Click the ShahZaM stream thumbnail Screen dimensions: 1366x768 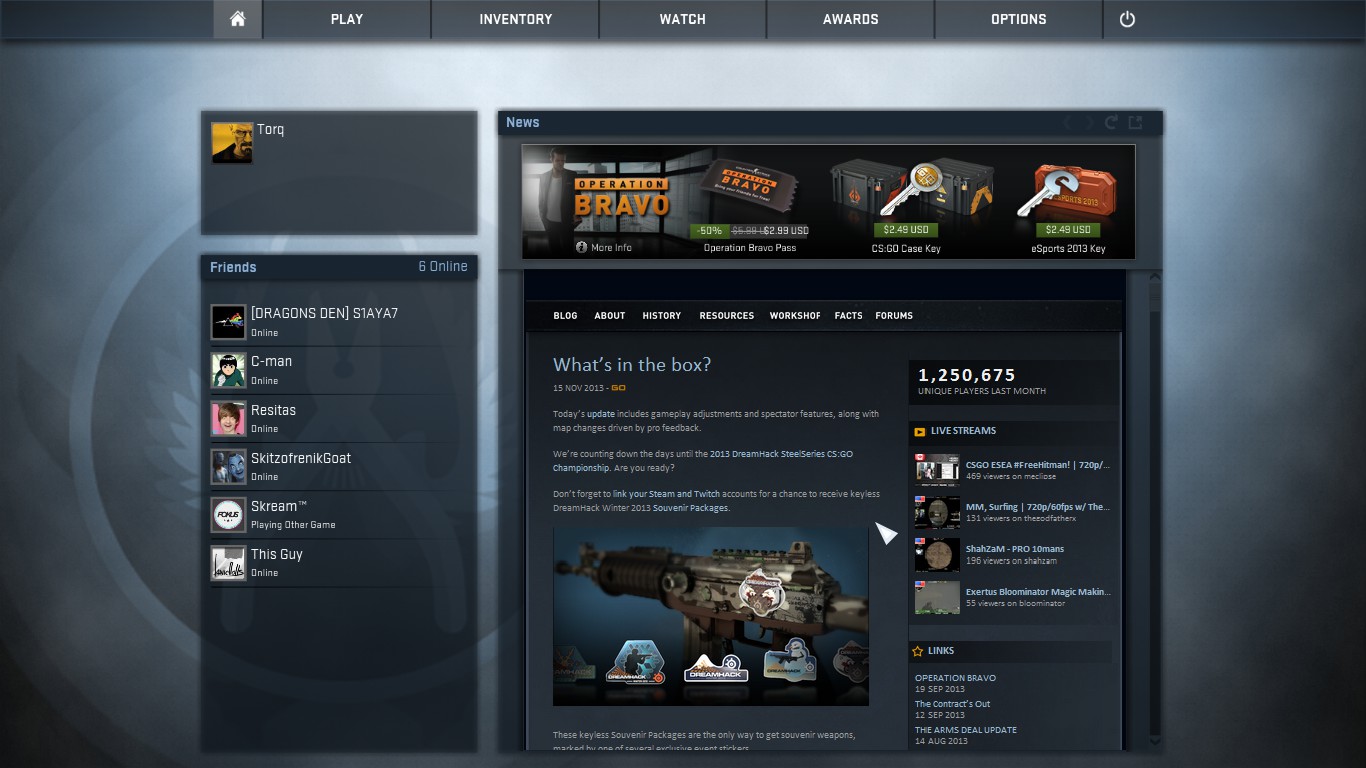coord(937,555)
